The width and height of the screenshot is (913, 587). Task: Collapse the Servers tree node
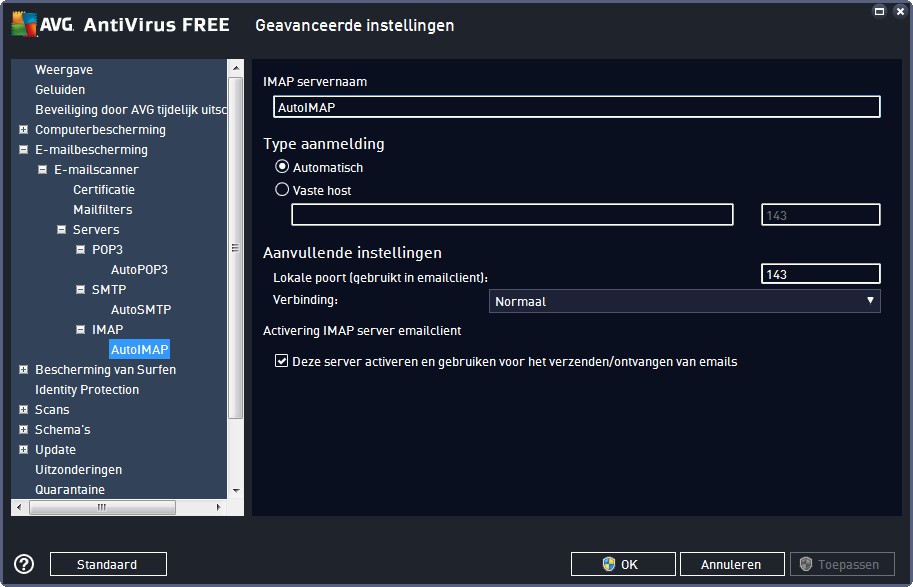pyautogui.click(x=61, y=229)
